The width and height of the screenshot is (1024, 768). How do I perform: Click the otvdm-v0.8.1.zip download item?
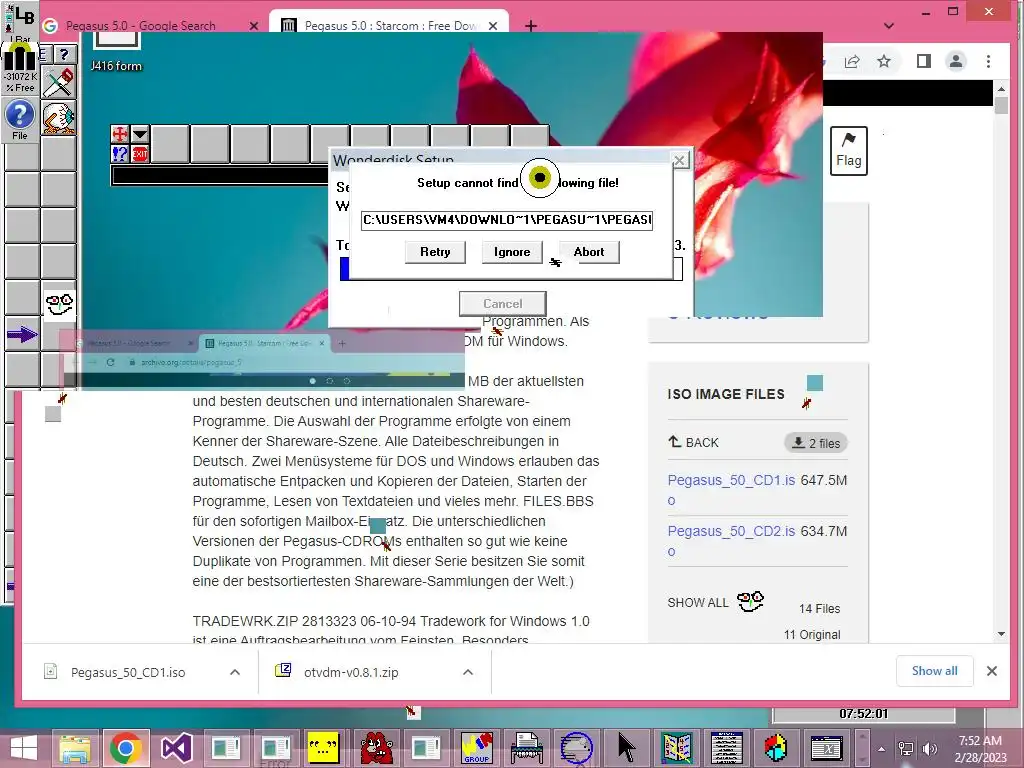pos(351,672)
